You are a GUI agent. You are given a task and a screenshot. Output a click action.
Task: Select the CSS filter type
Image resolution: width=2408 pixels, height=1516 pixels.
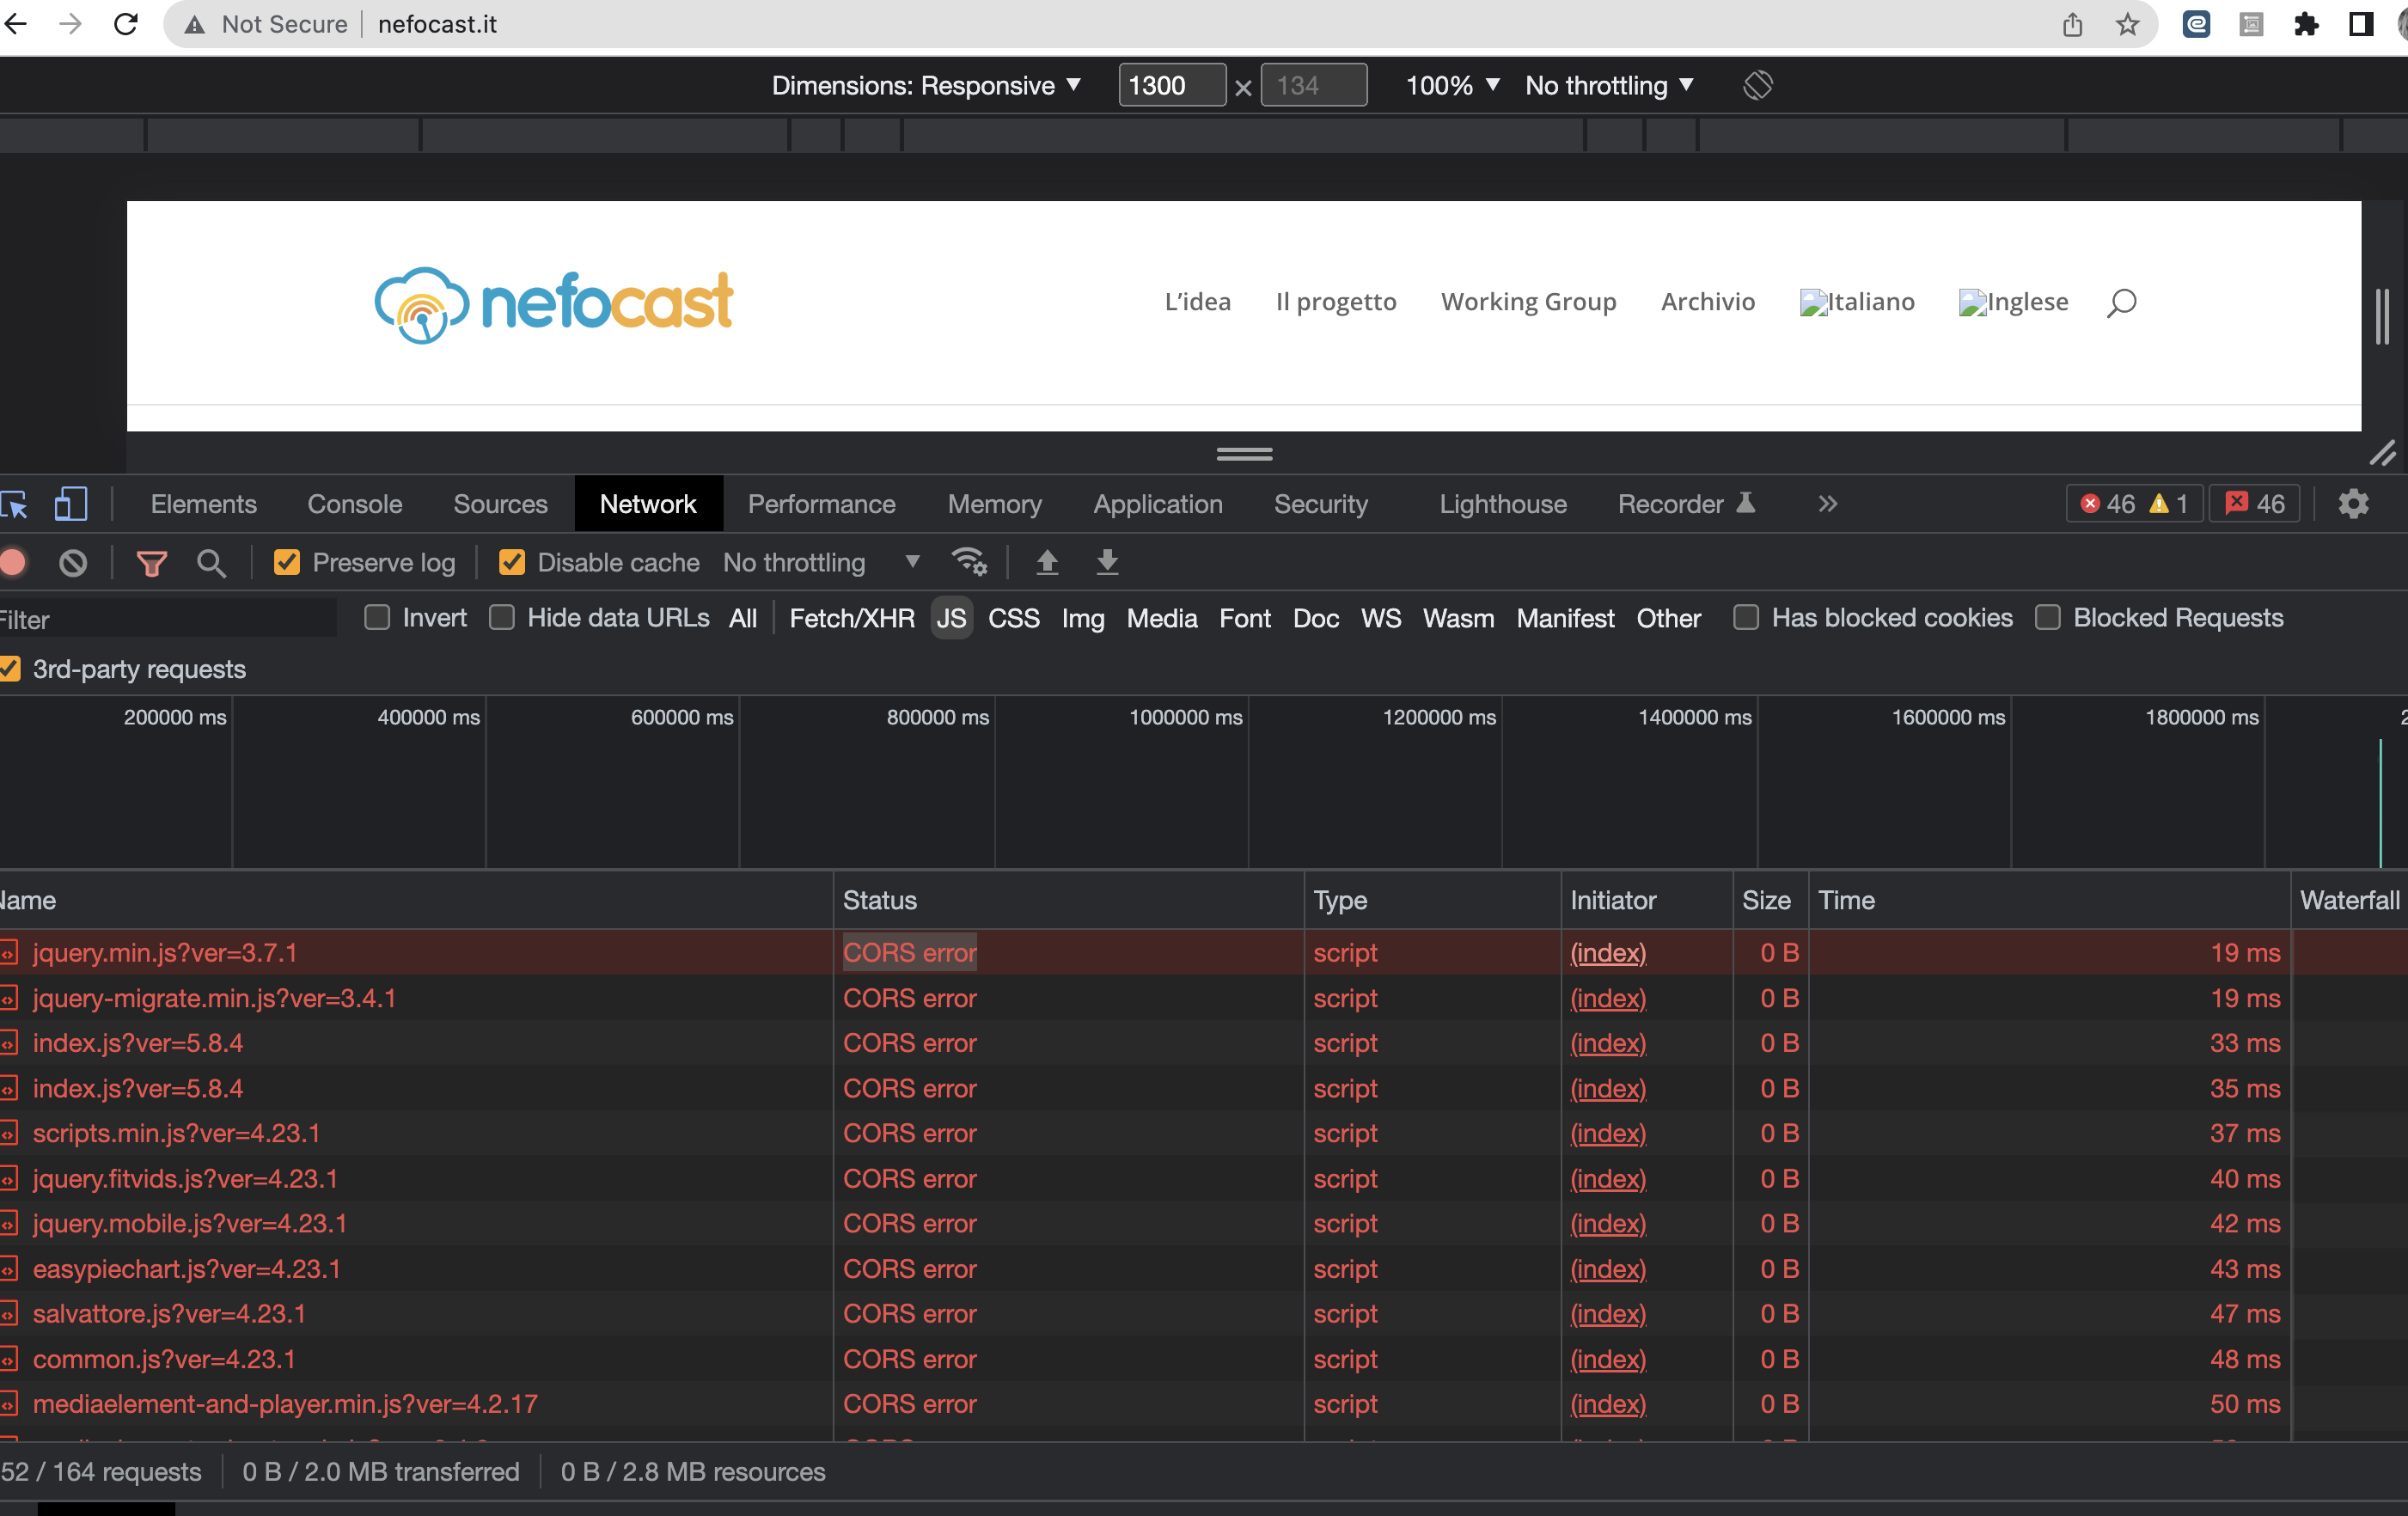click(x=1013, y=618)
